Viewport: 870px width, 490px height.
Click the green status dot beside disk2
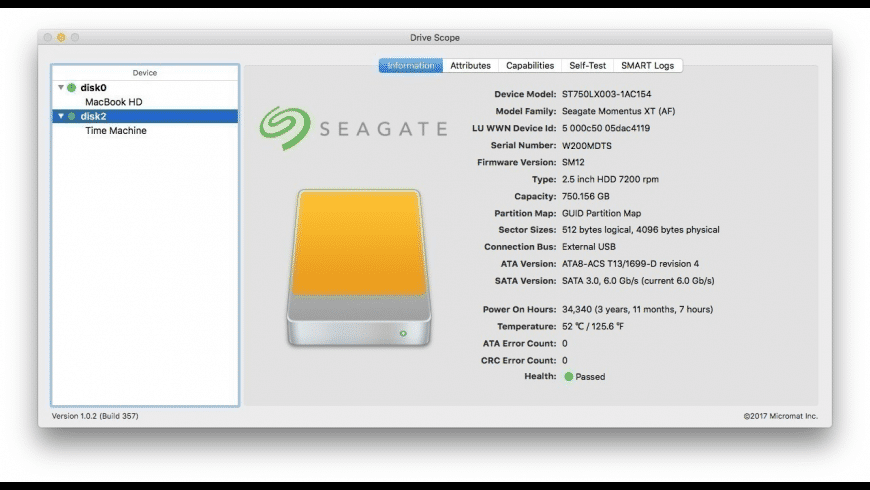(x=72, y=116)
